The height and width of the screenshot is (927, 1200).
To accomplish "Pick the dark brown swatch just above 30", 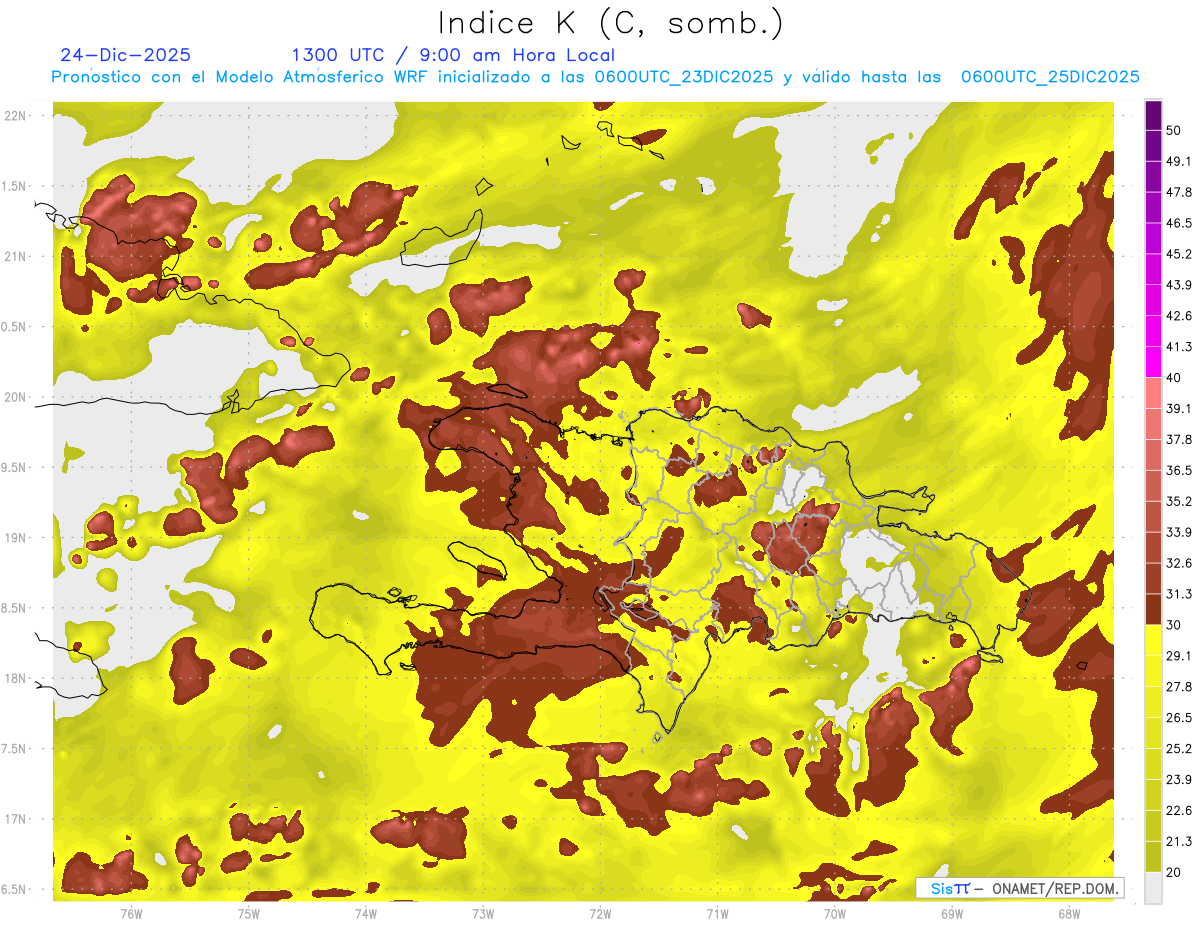I will [1153, 609].
